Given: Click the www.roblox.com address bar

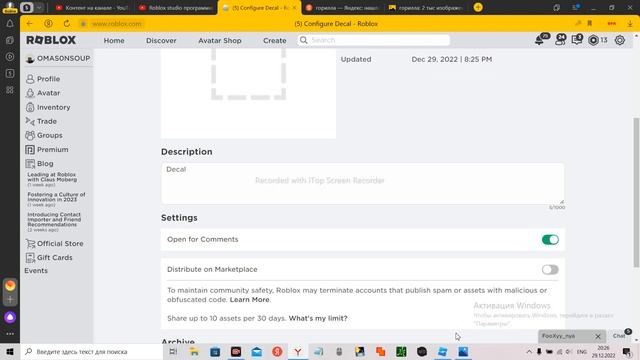Looking at the screenshot, I should pos(117,24).
